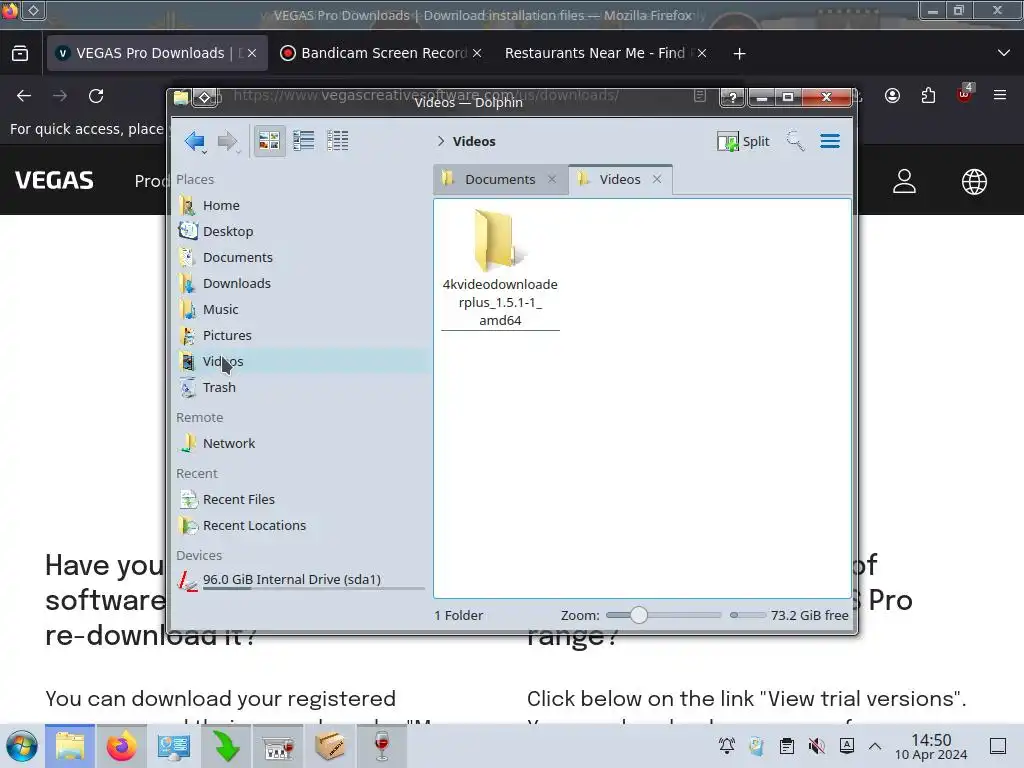Image resolution: width=1024 pixels, height=768 pixels.
Task: Switch to the Documents tab in Dolphin
Action: tap(500, 179)
